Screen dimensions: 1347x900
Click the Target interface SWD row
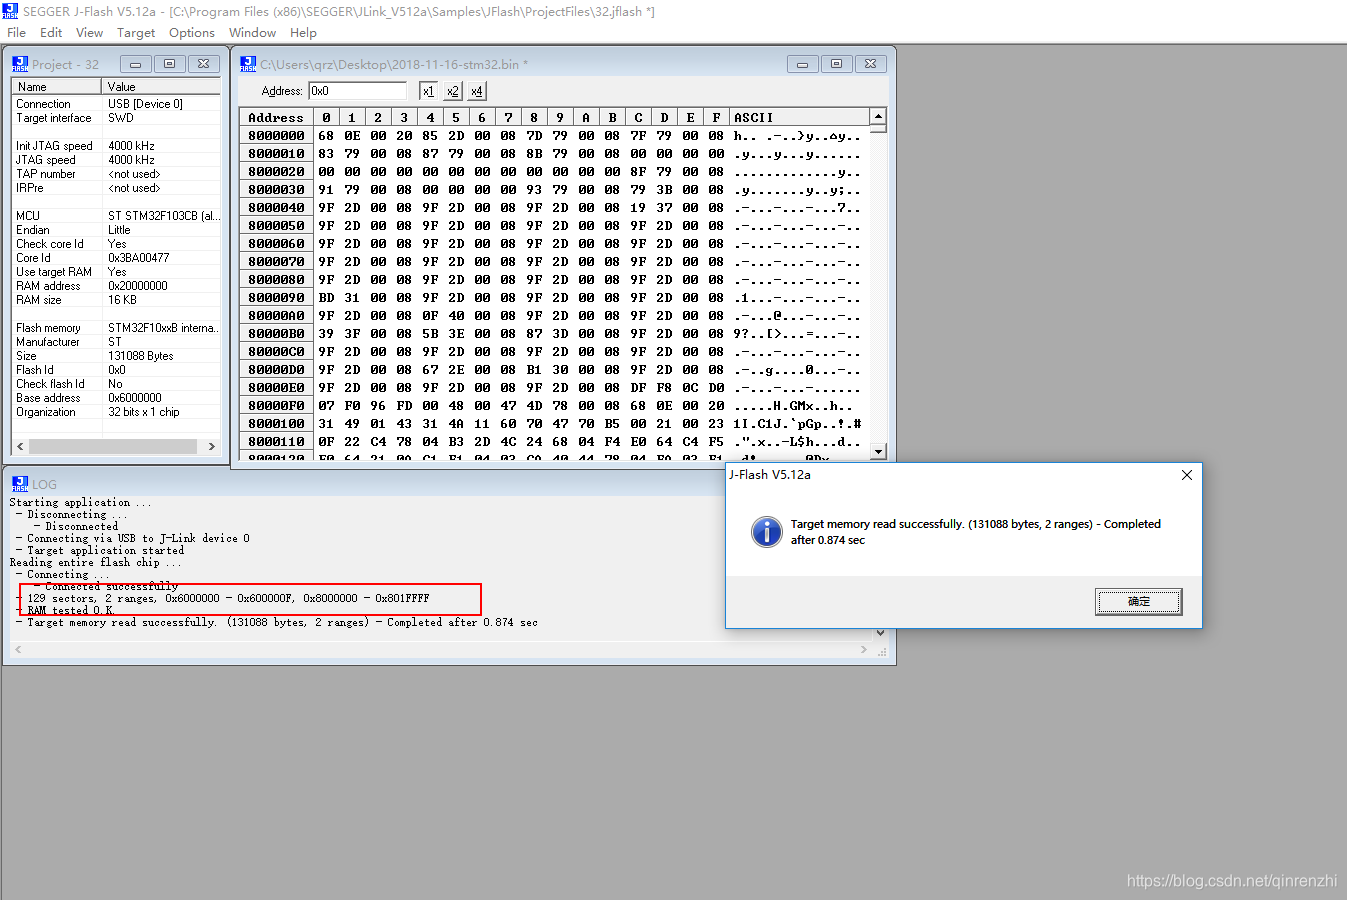pyautogui.click(x=116, y=118)
